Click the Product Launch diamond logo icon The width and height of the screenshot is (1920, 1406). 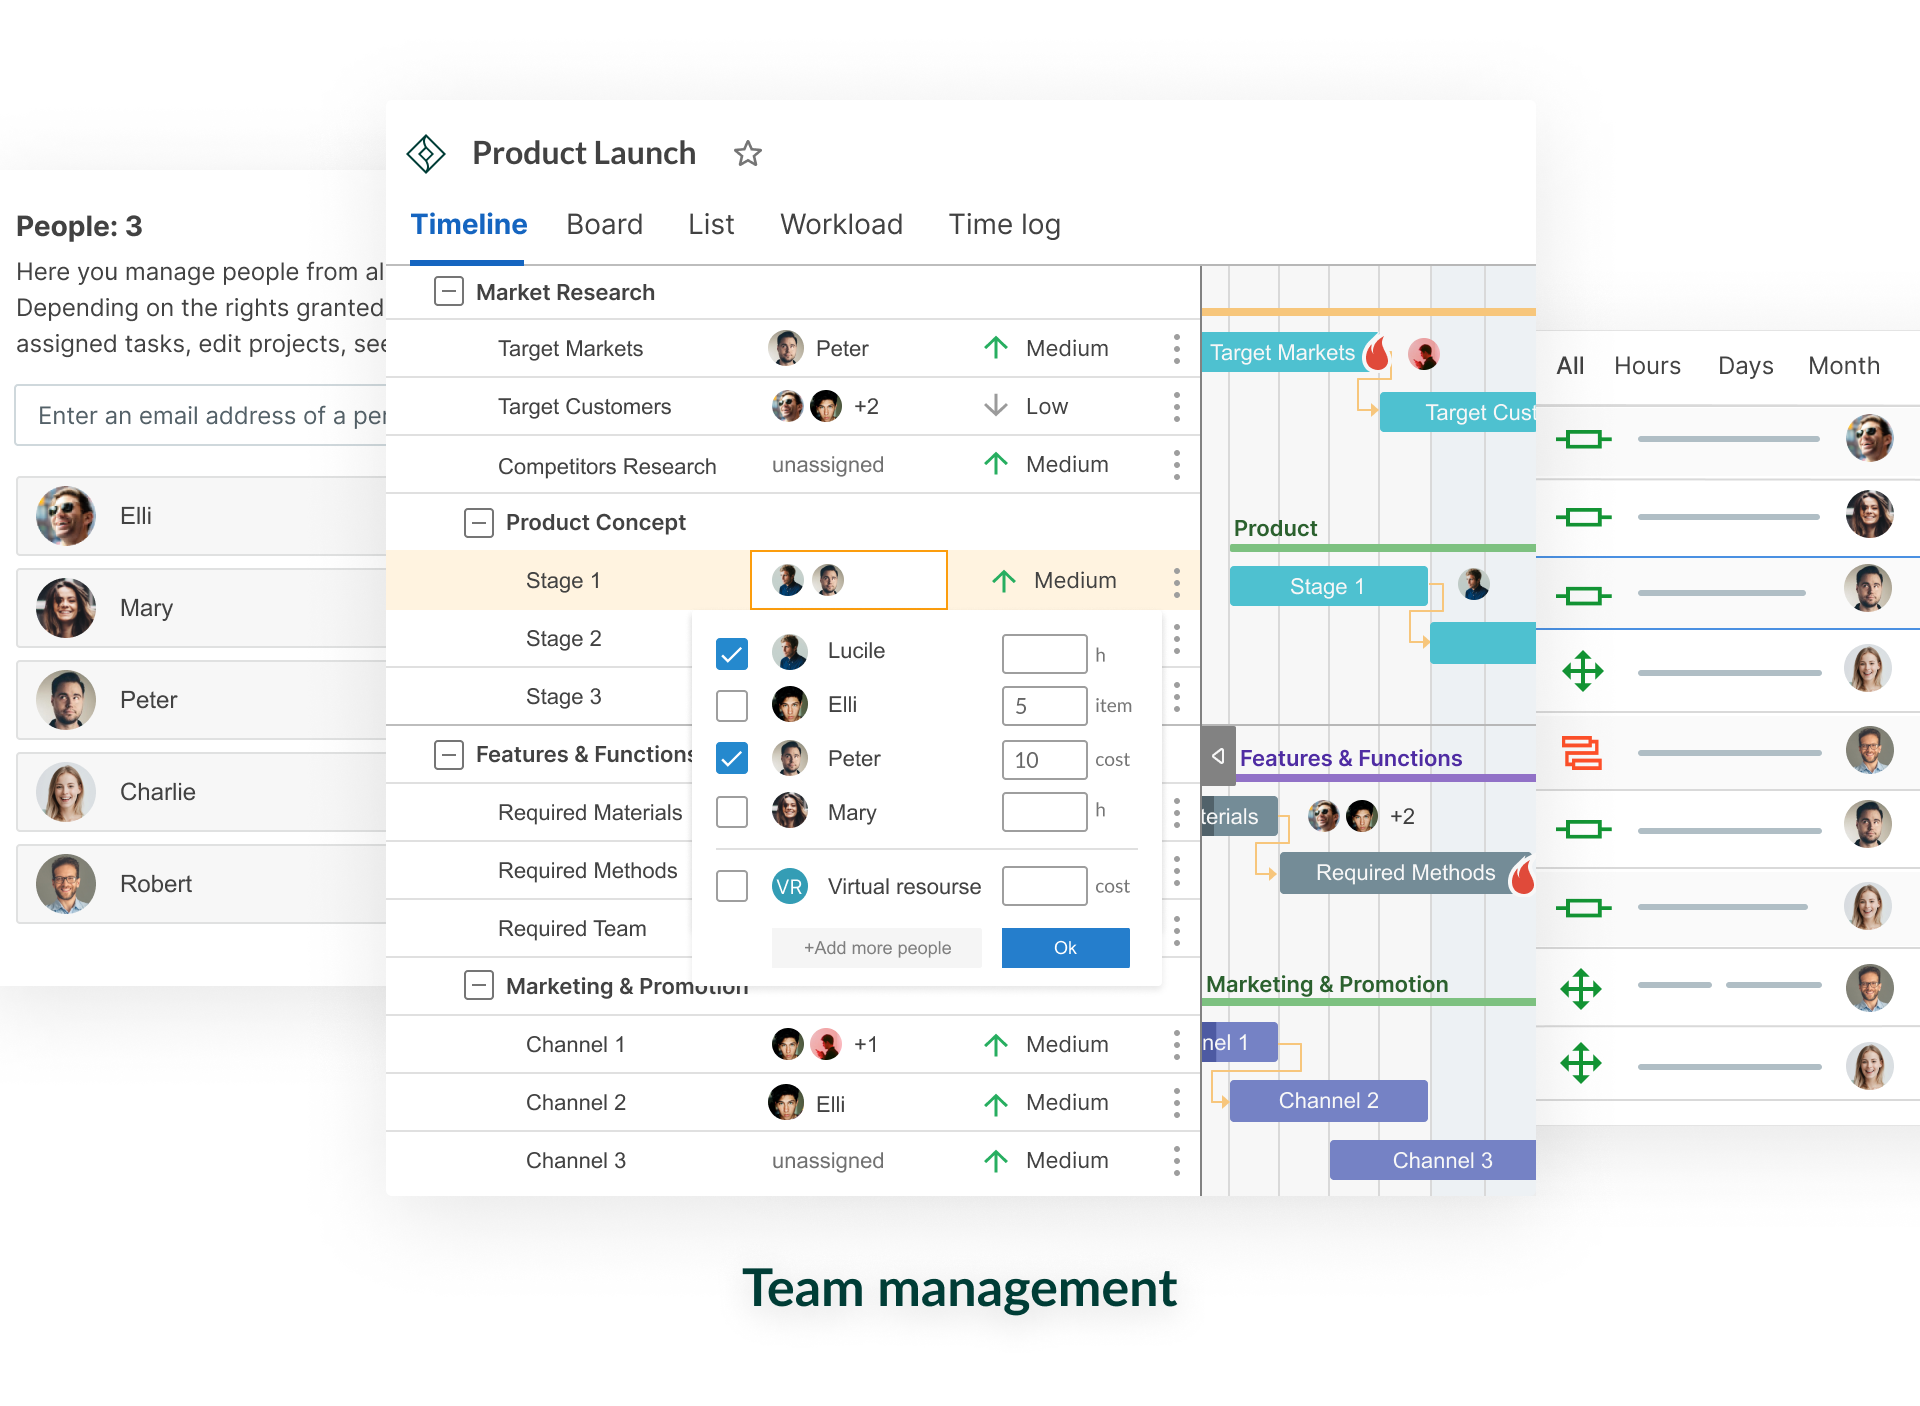[426, 154]
